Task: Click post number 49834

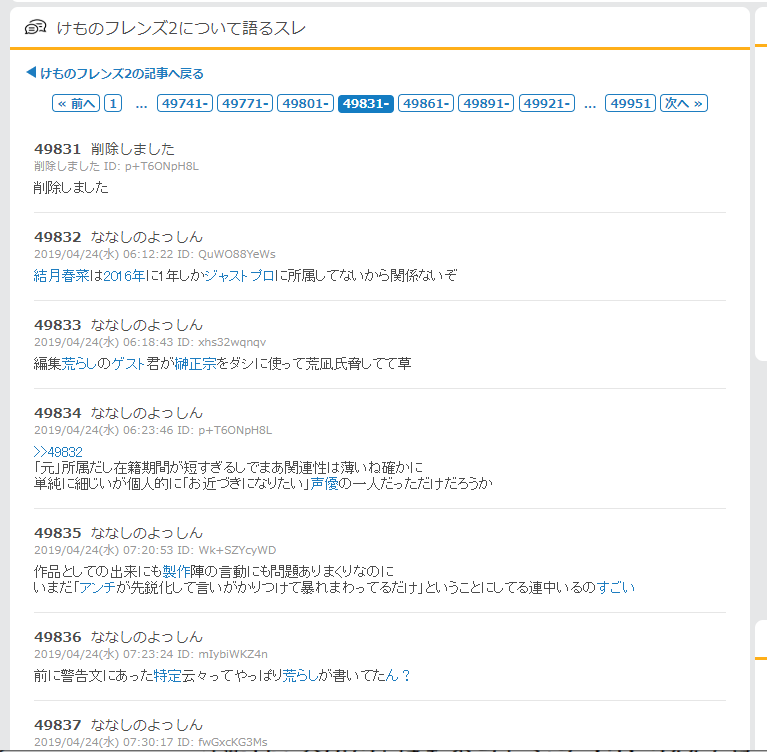Action: (x=57, y=413)
